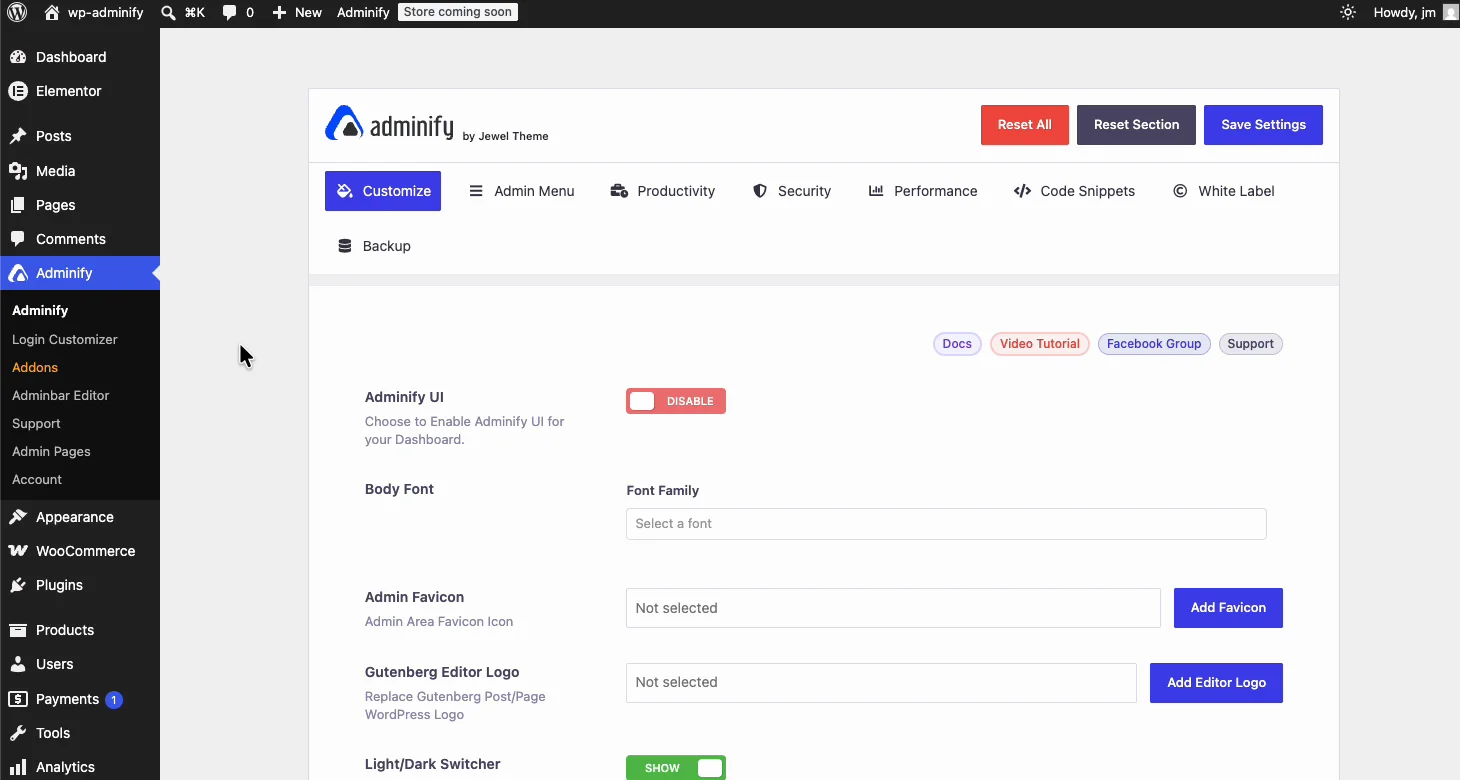This screenshot has width=1460, height=780.
Task: Click the Media sidebar icon
Action: click(18, 171)
